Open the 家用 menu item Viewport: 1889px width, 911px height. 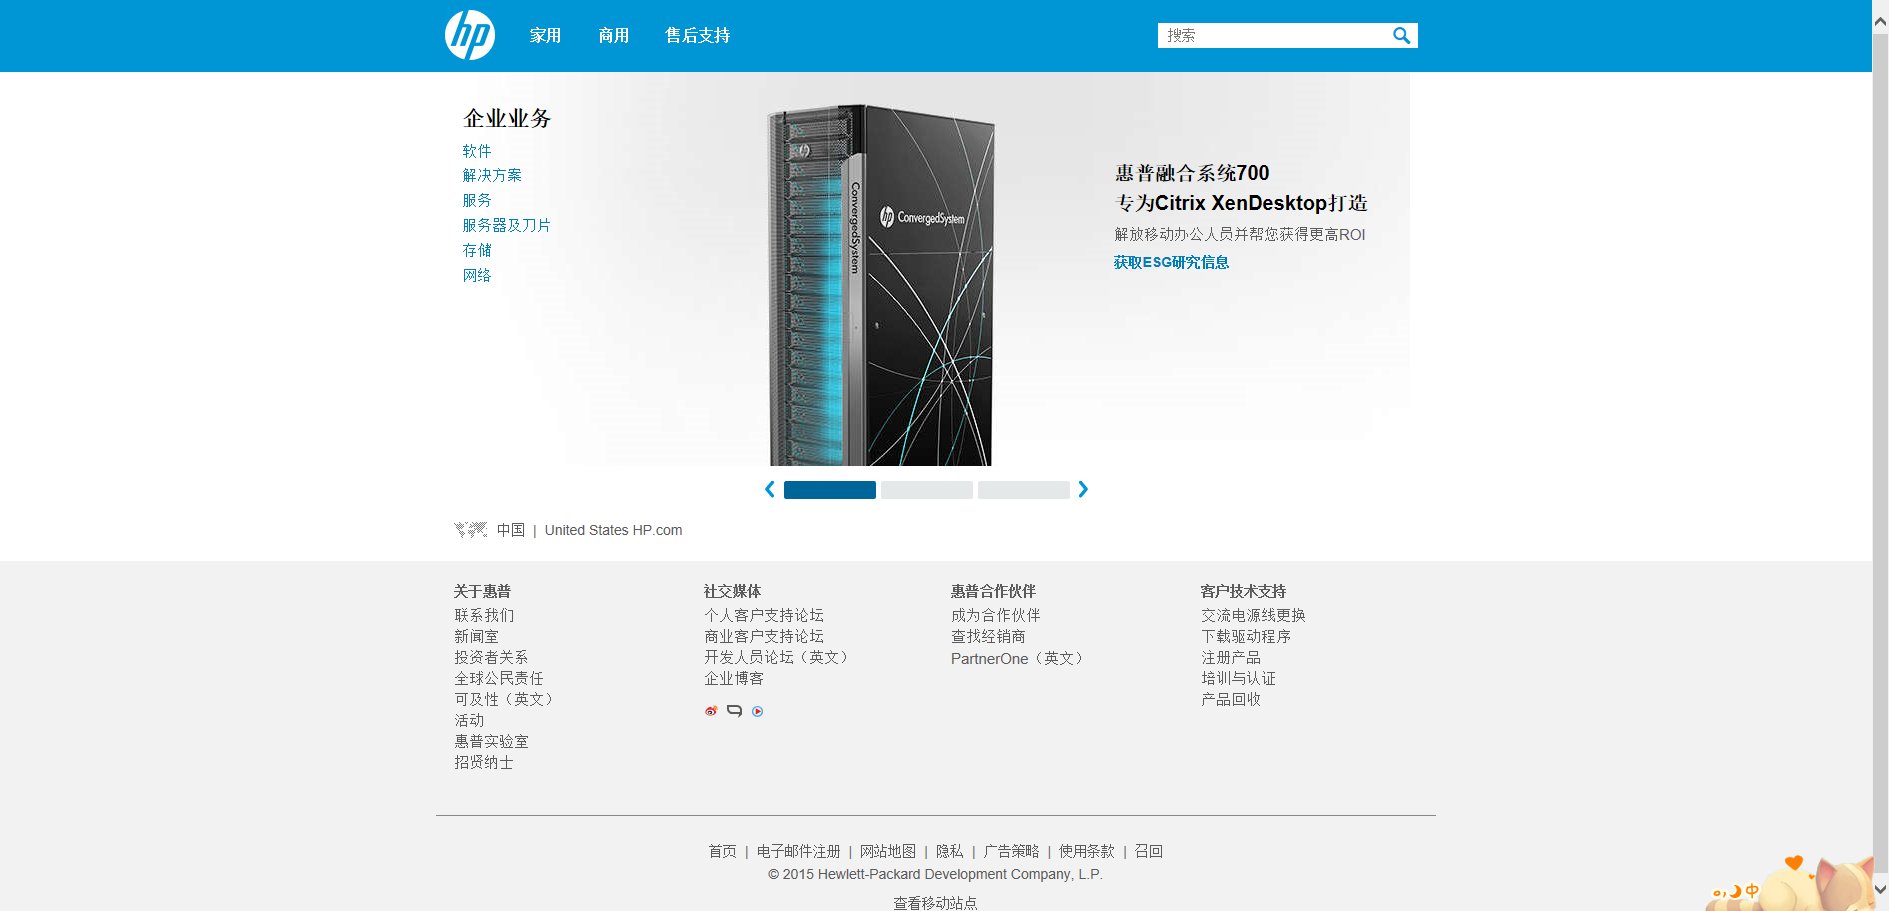[545, 35]
